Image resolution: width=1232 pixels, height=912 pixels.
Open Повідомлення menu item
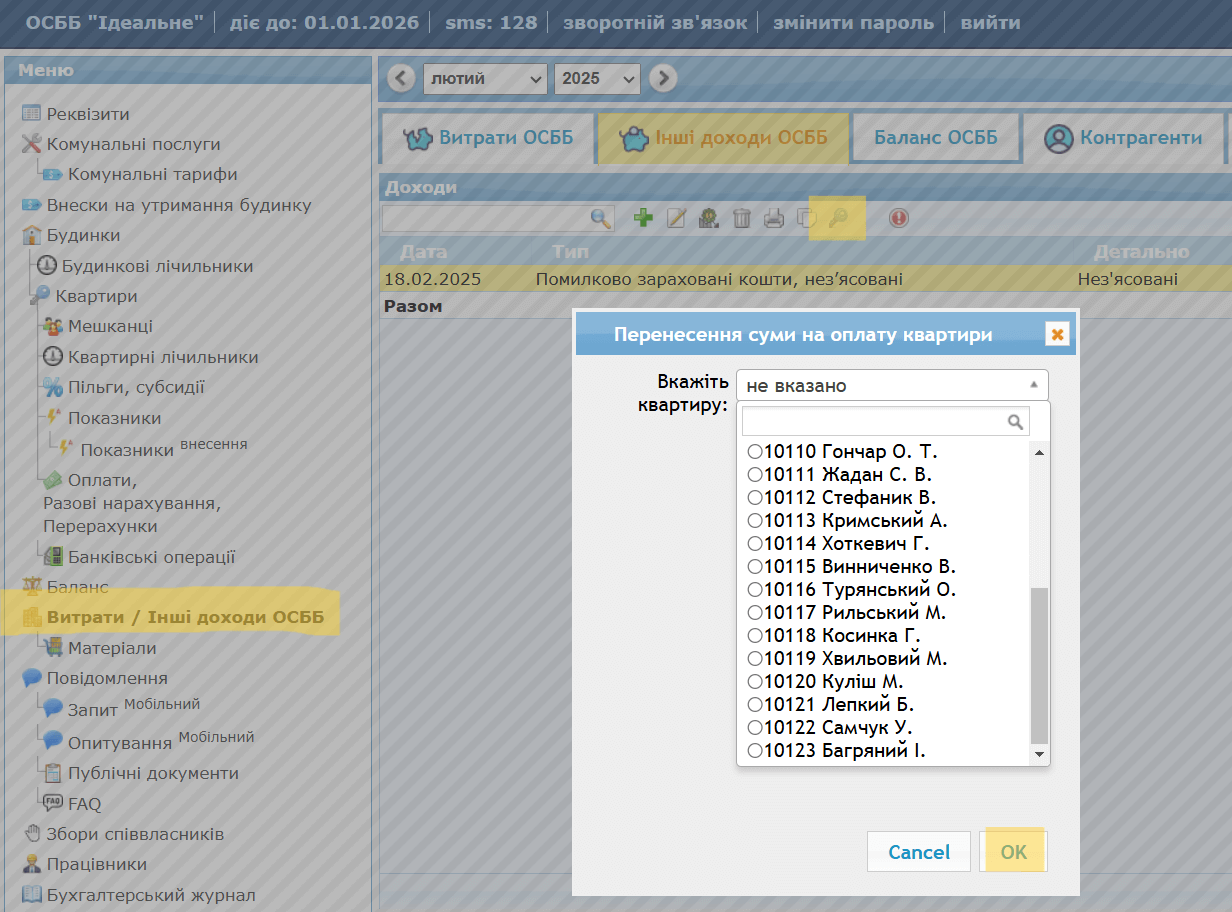point(107,678)
